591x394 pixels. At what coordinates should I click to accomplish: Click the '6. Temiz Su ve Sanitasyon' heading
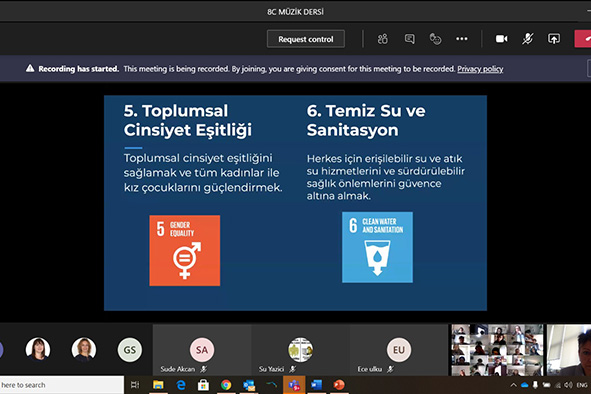[366, 121]
